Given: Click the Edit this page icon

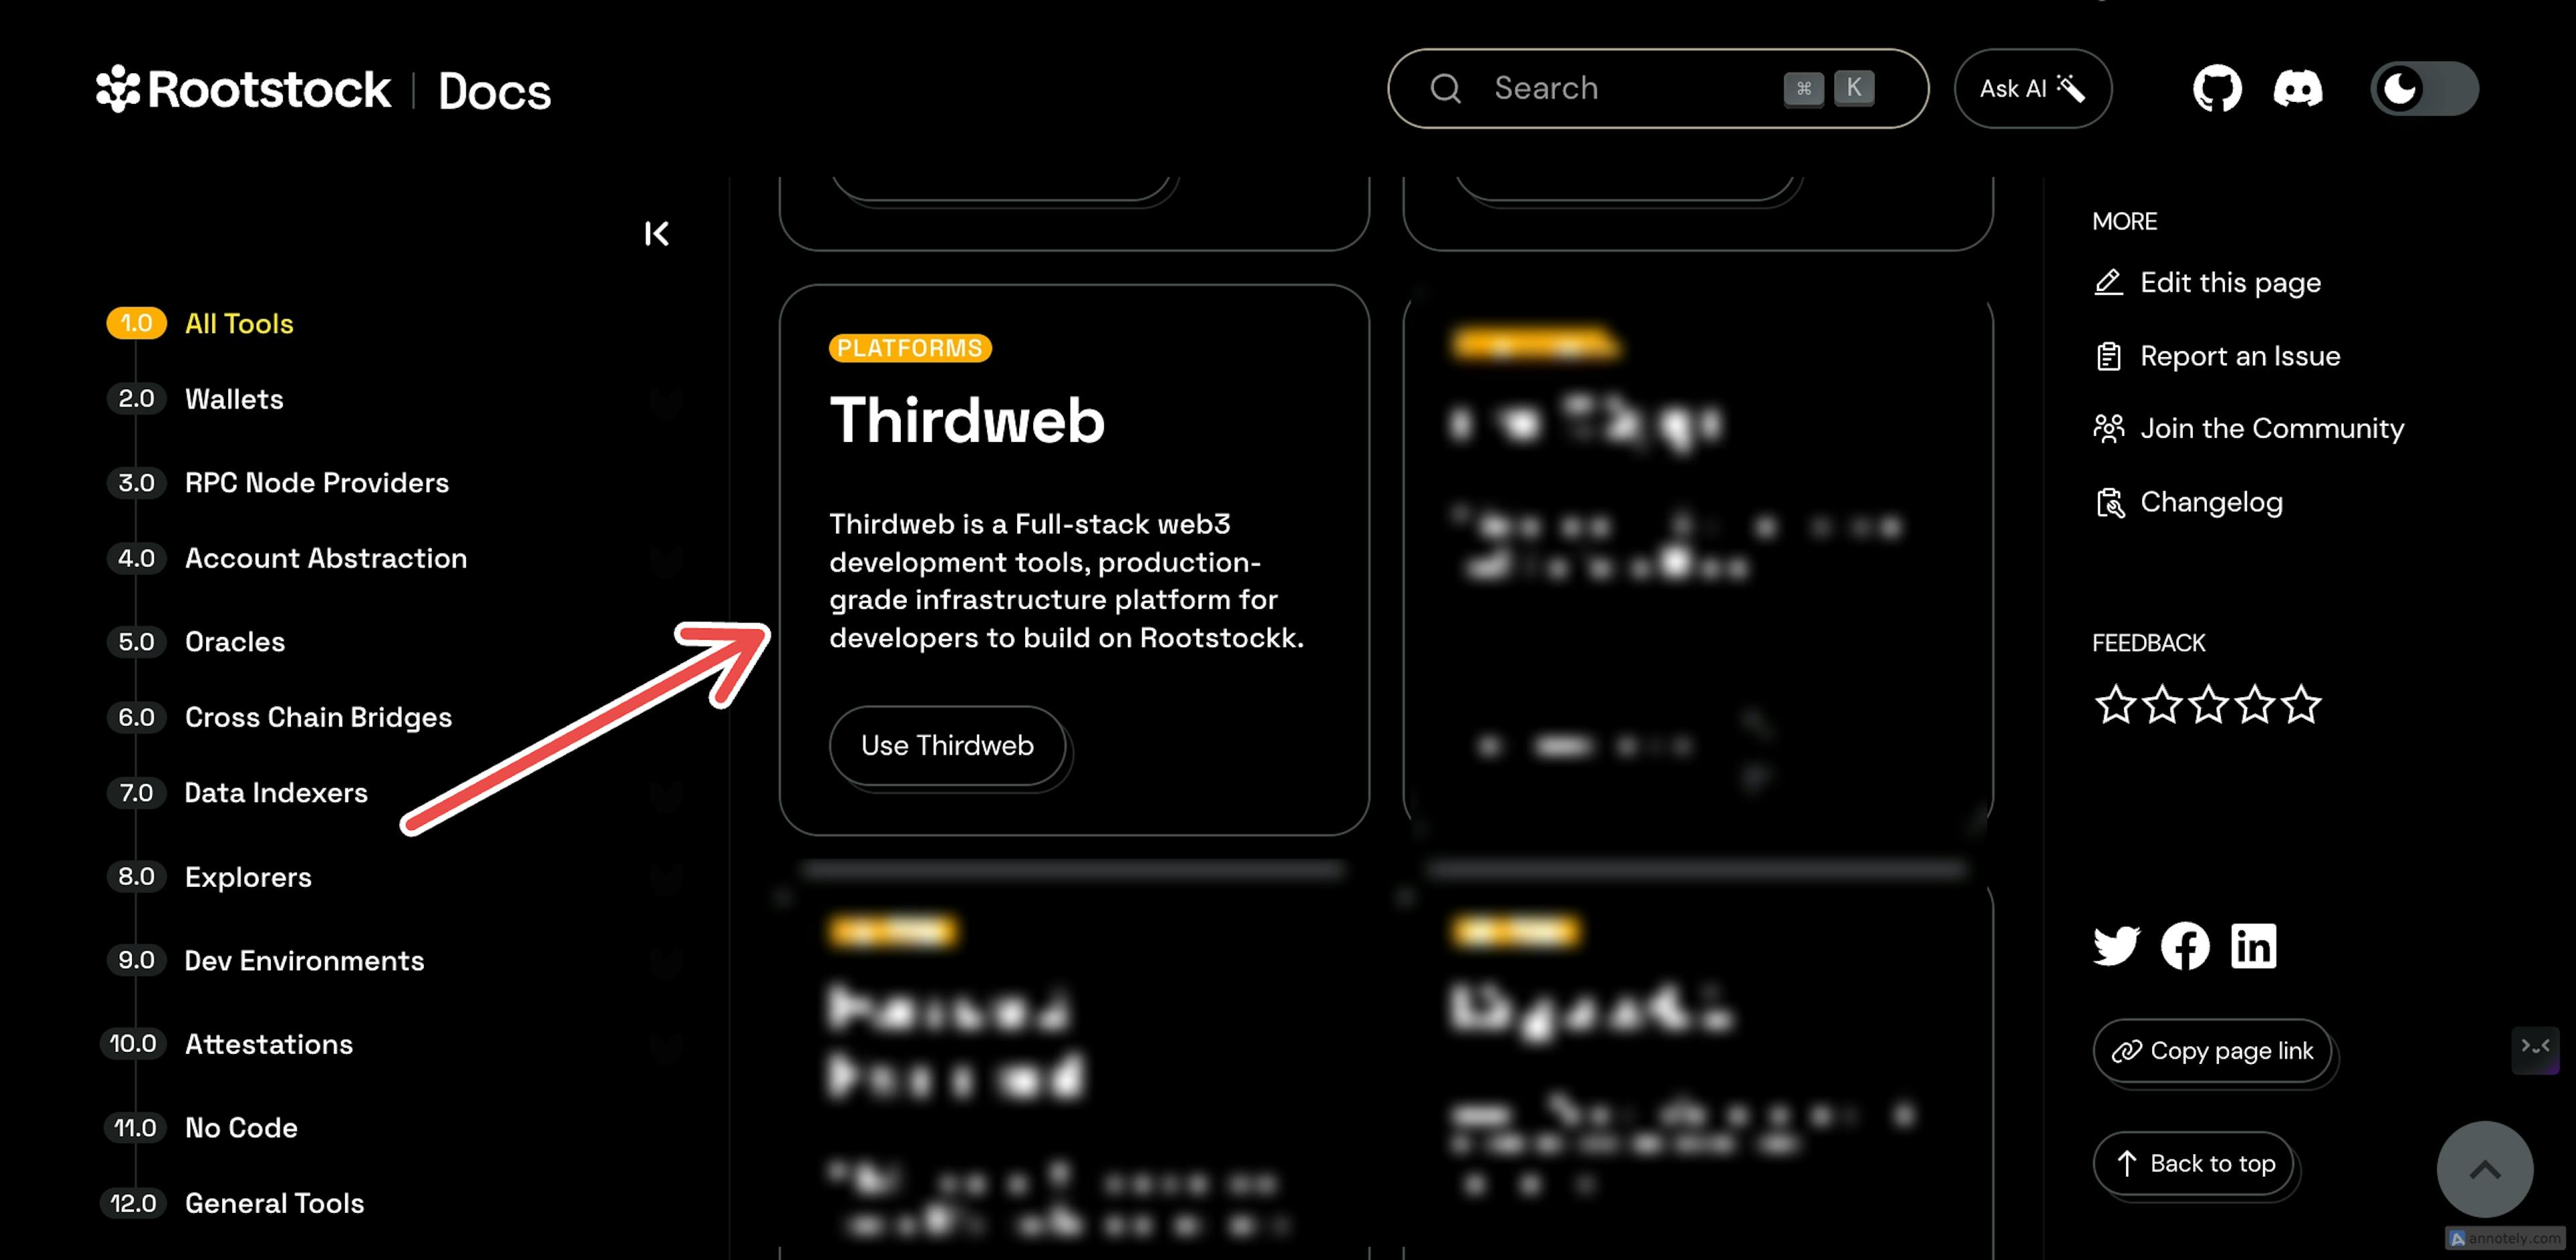Looking at the screenshot, I should coord(2106,282).
